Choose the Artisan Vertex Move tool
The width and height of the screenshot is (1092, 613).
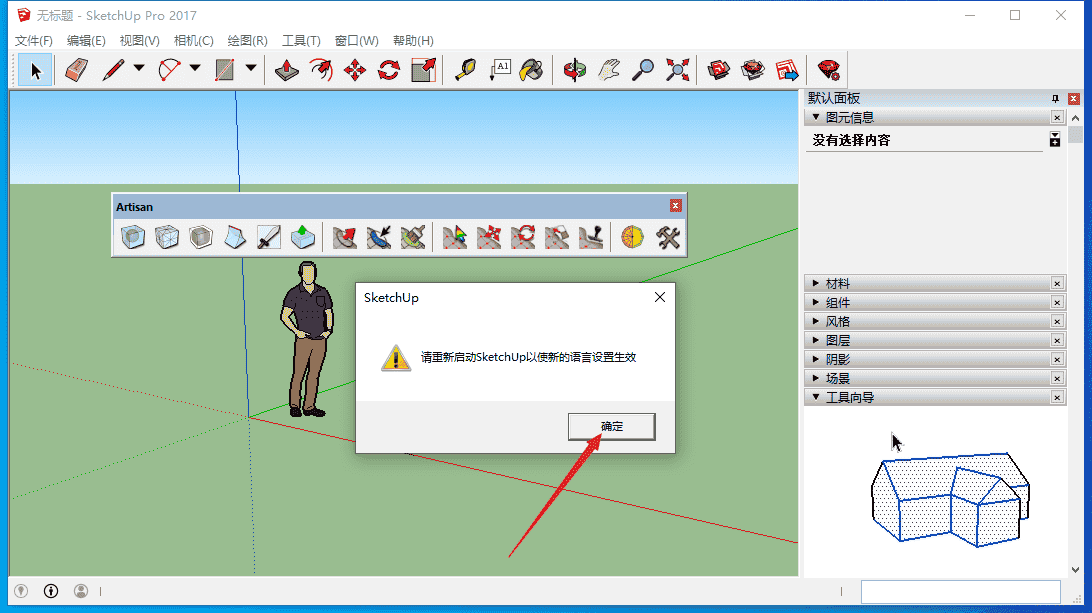(489, 238)
